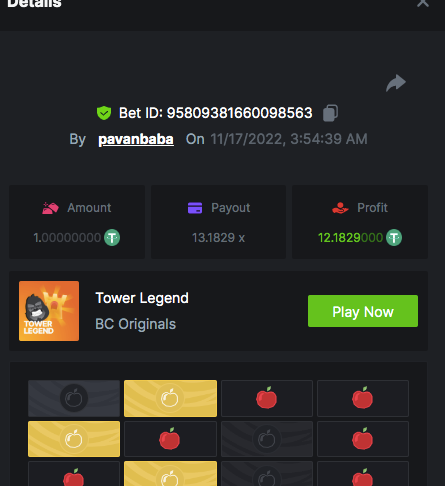This screenshot has height=486, width=445.
Task: Click the Tether coin icon beside Amount
Action: tap(112, 238)
